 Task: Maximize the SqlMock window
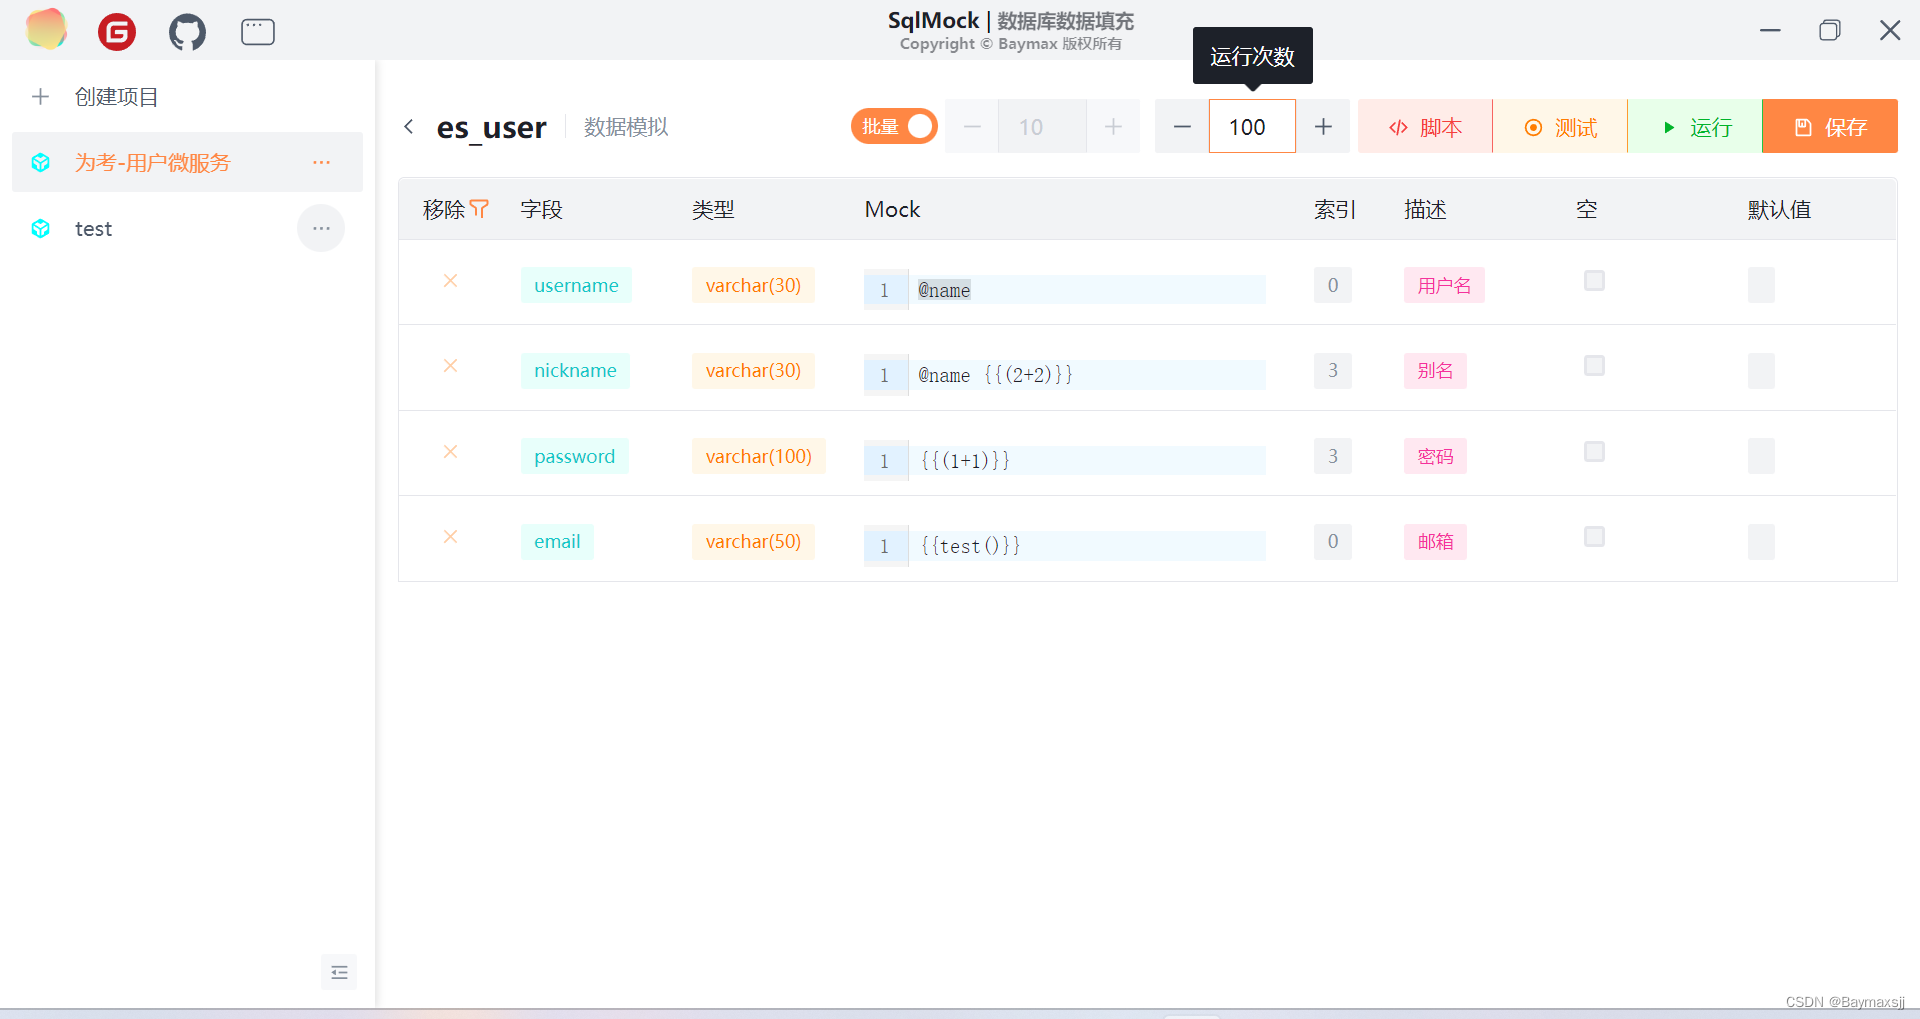[x=1830, y=30]
